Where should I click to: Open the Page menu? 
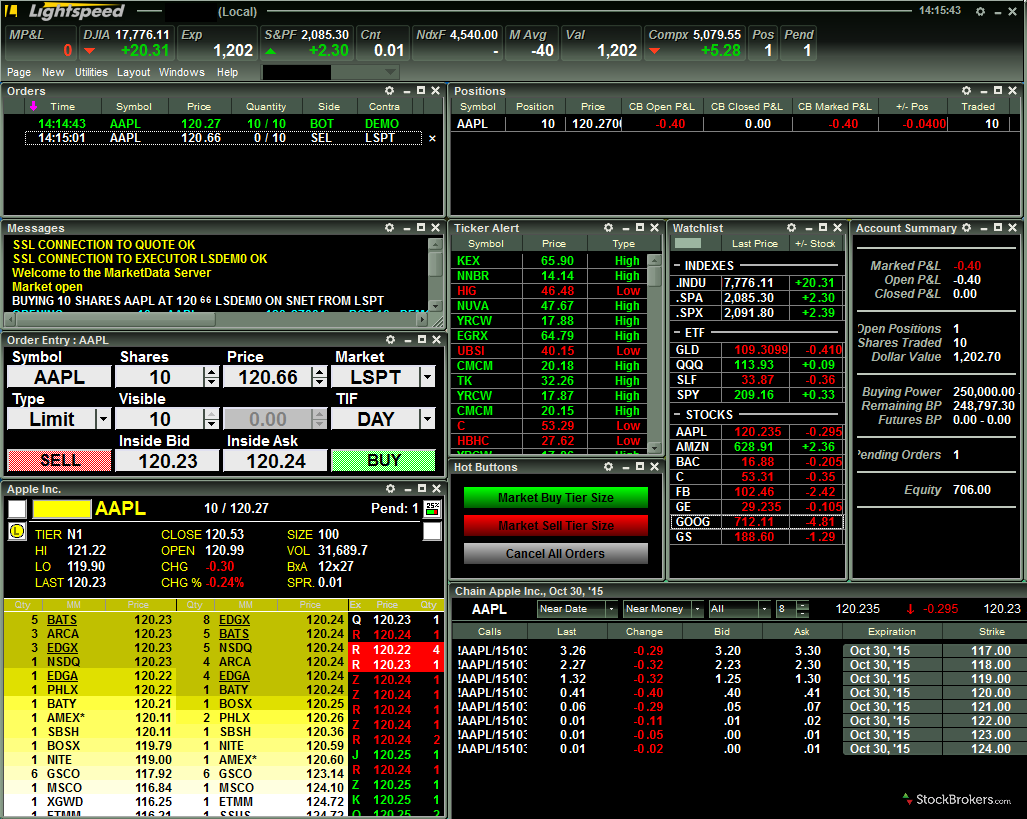(19, 72)
